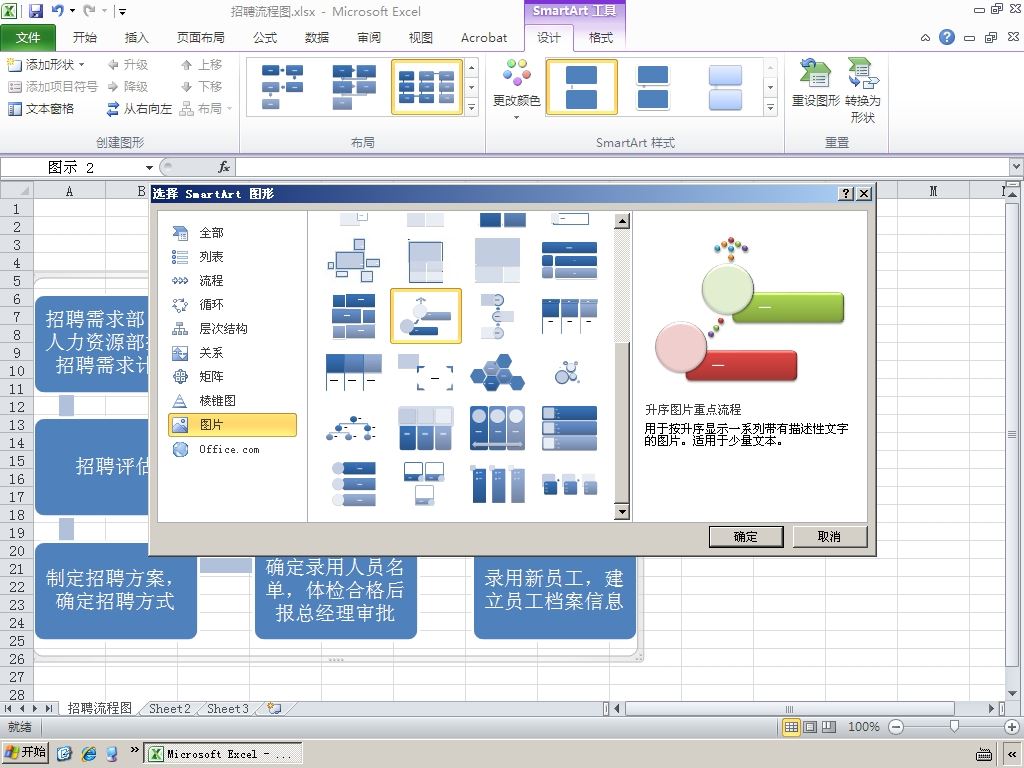Click the Name Box showing 图示 2

coord(71,168)
